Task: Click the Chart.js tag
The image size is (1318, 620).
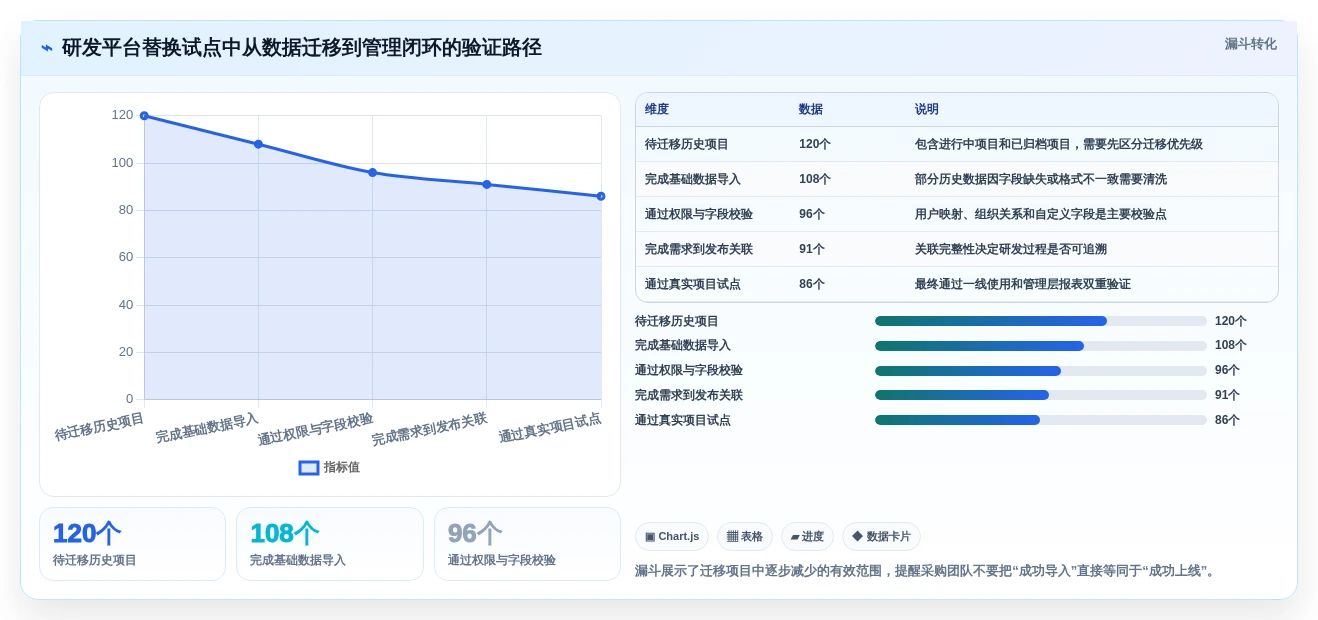Action: (x=672, y=537)
